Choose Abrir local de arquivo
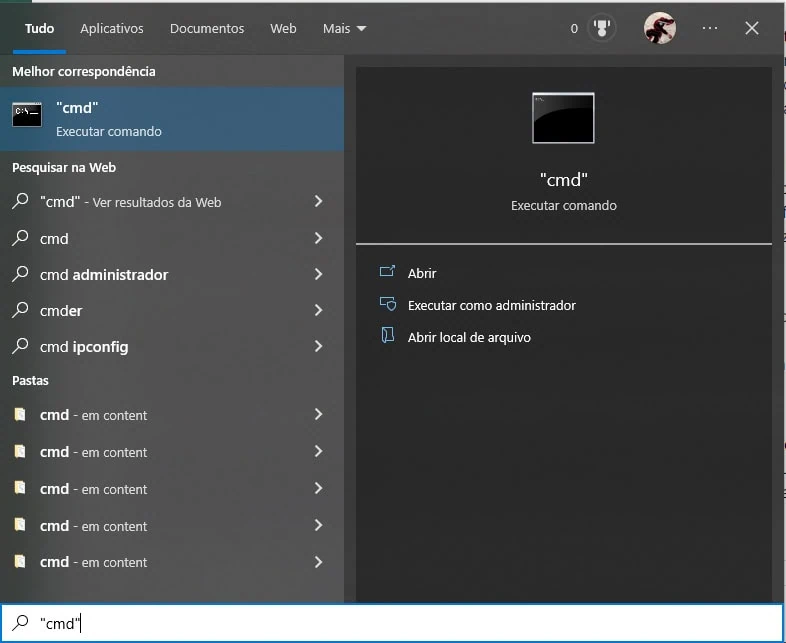Screen dimensions: 786x643 pos(469,337)
